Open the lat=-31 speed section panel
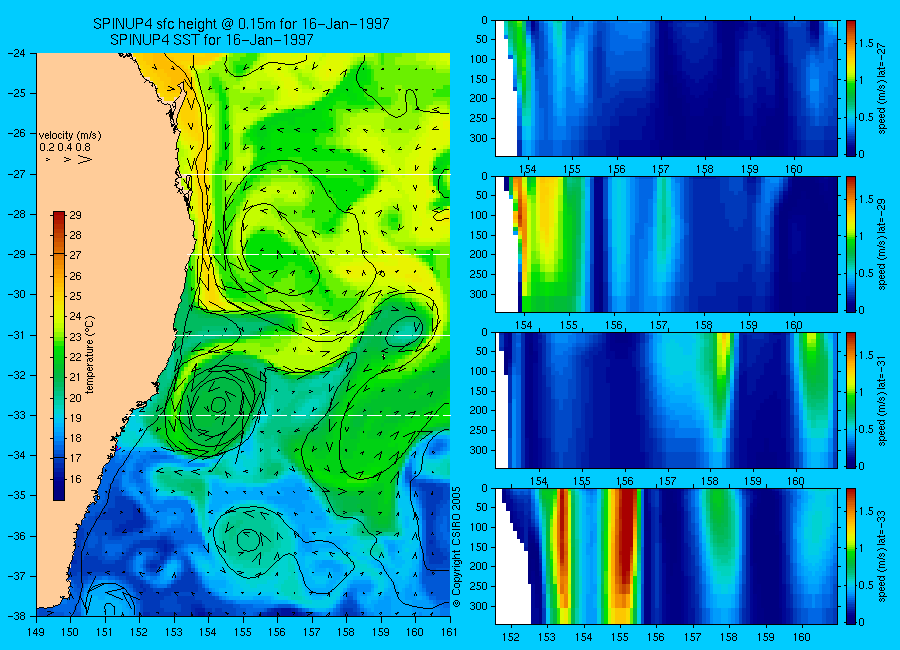This screenshot has width=900, height=650. click(666, 400)
